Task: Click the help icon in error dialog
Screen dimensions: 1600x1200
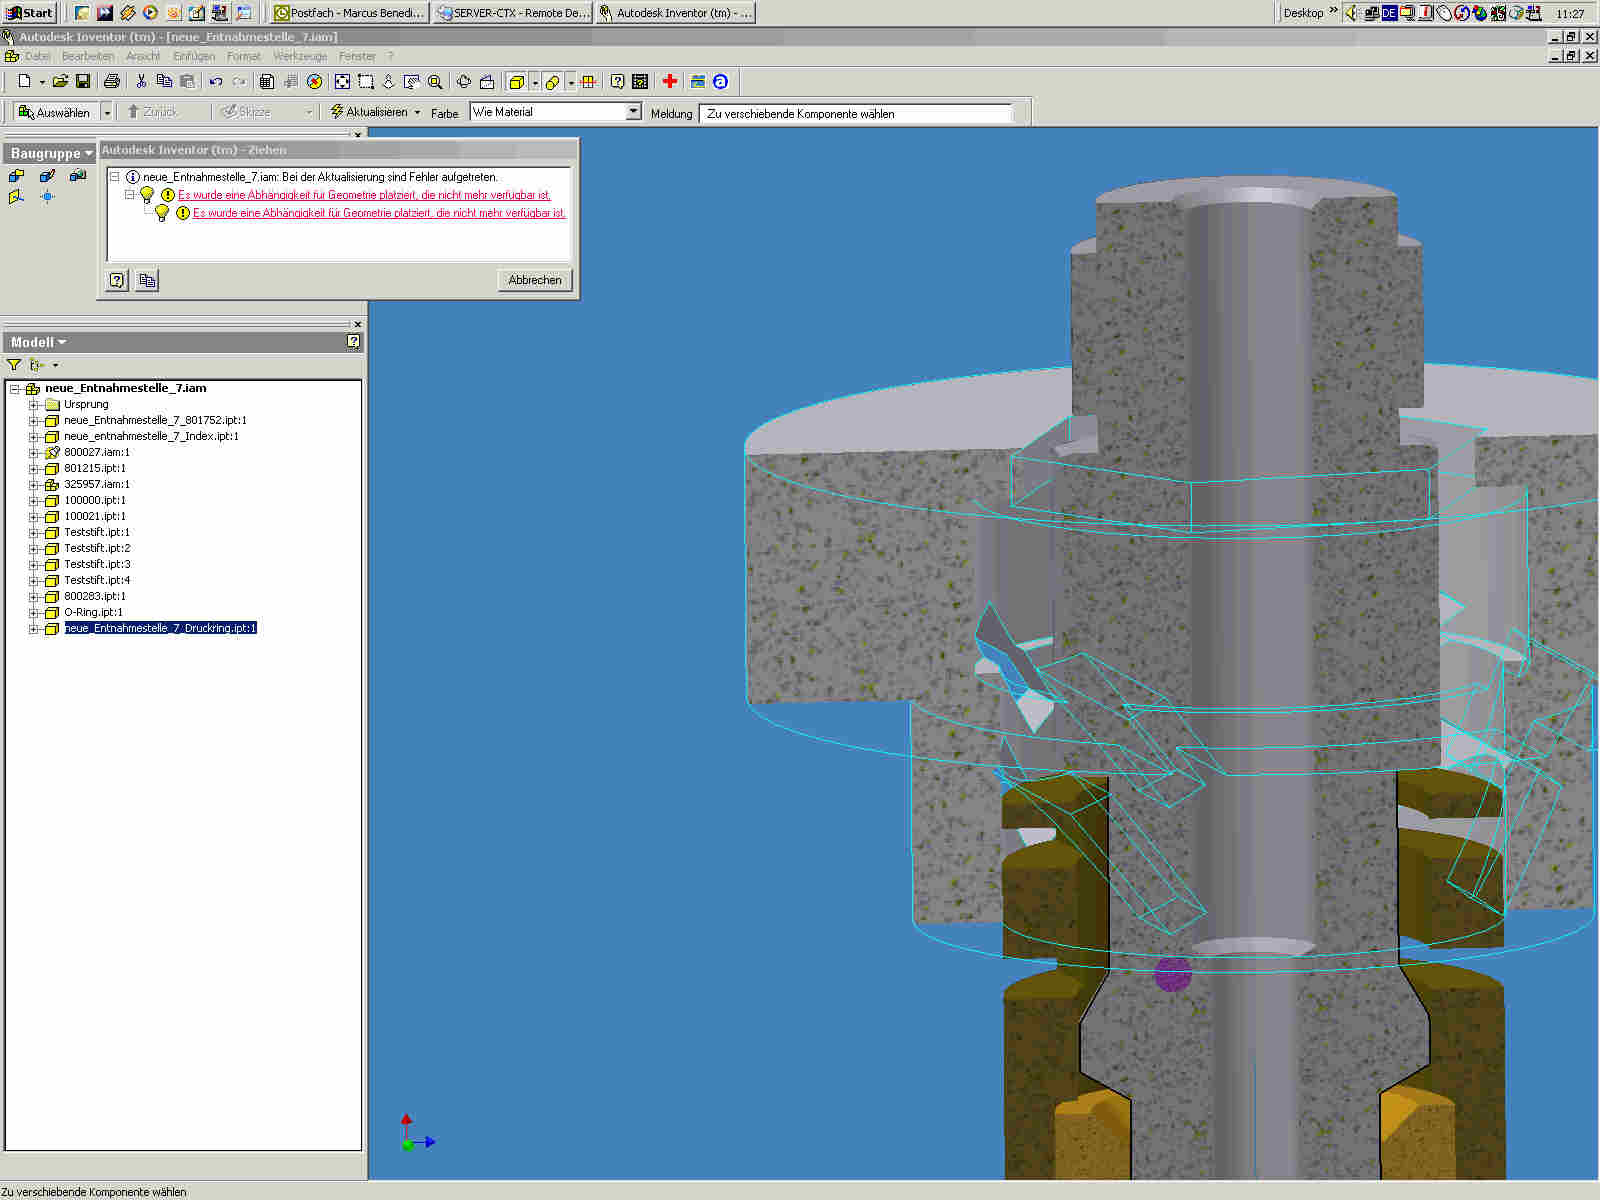Action: tap(117, 281)
